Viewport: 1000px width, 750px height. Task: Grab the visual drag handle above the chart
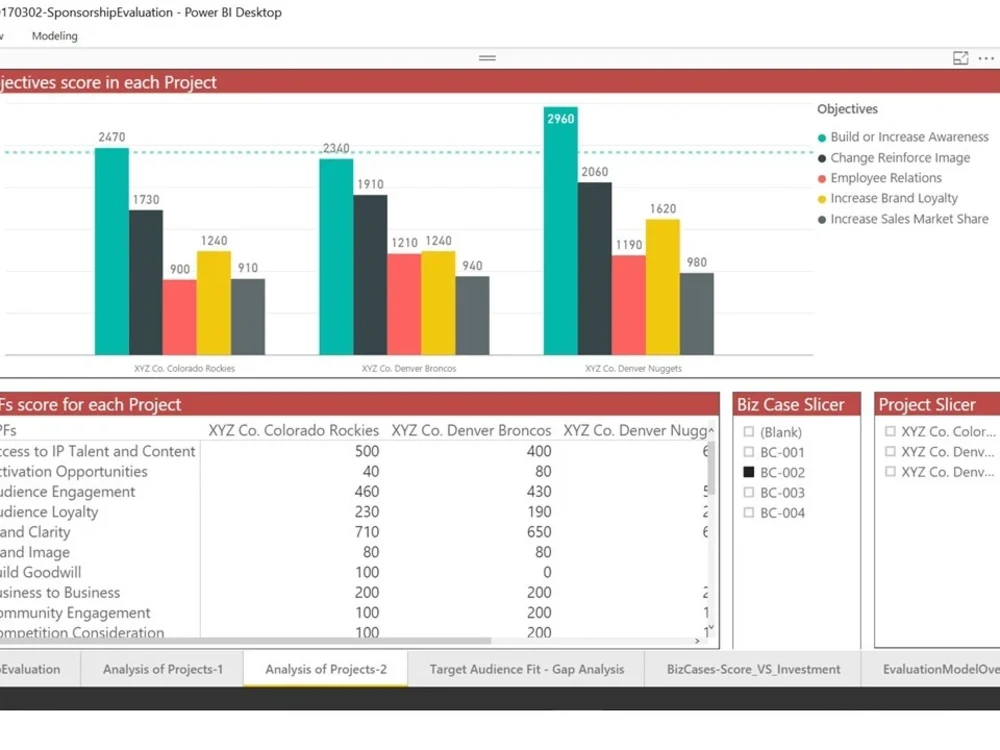(x=487, y=57)
